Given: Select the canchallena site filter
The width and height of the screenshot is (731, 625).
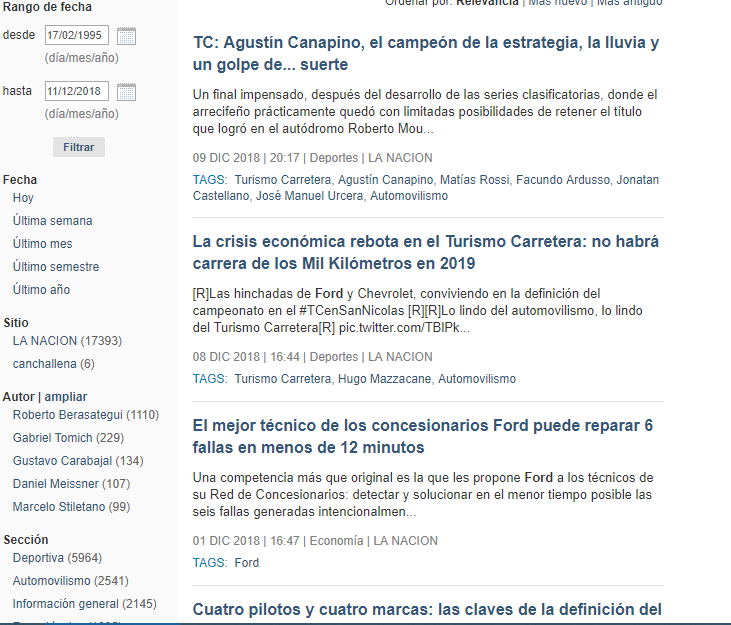Looking at the screenshot, I should click(x=53, y=364).
